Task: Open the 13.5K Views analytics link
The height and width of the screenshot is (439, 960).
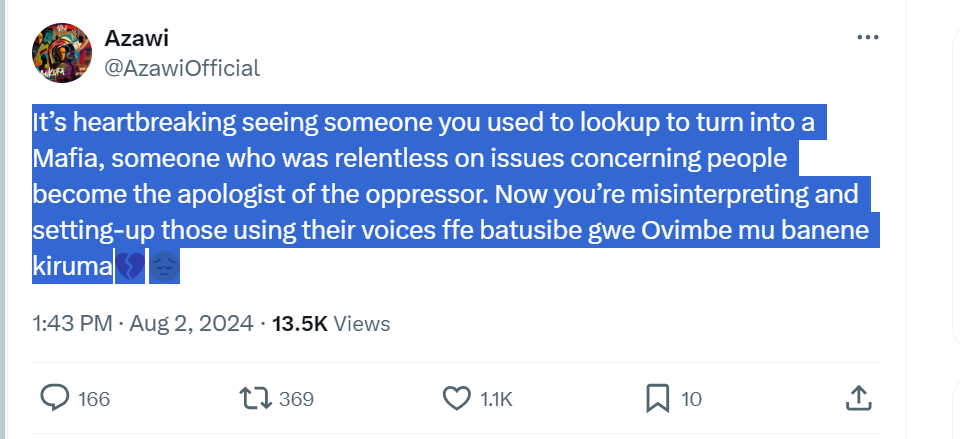Action: pos(330,323)
